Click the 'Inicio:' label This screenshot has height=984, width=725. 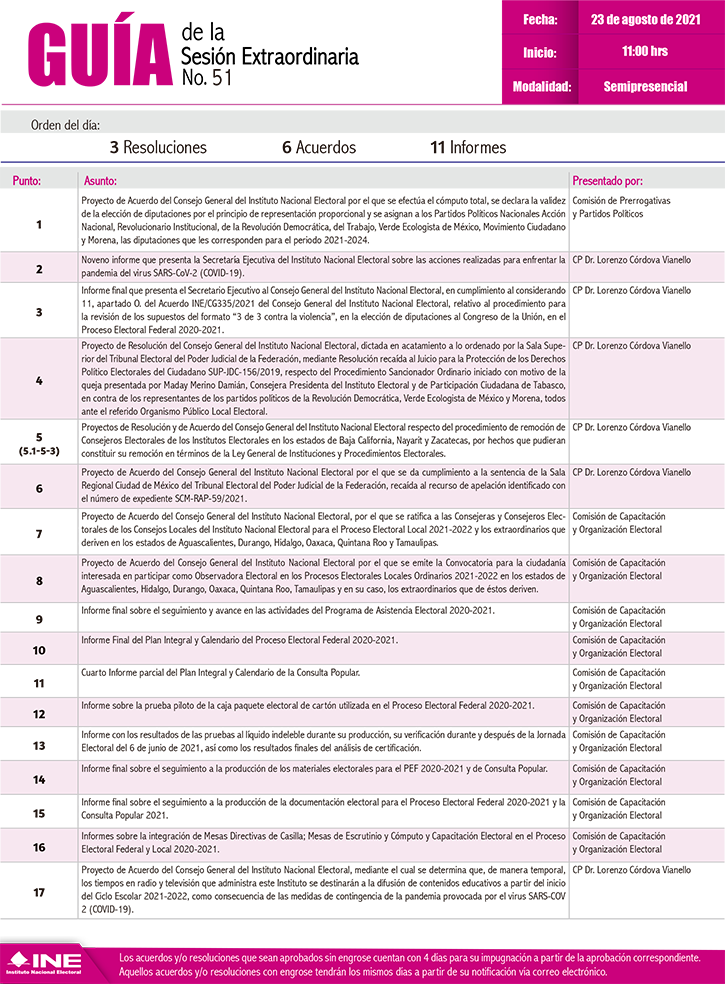540,53
